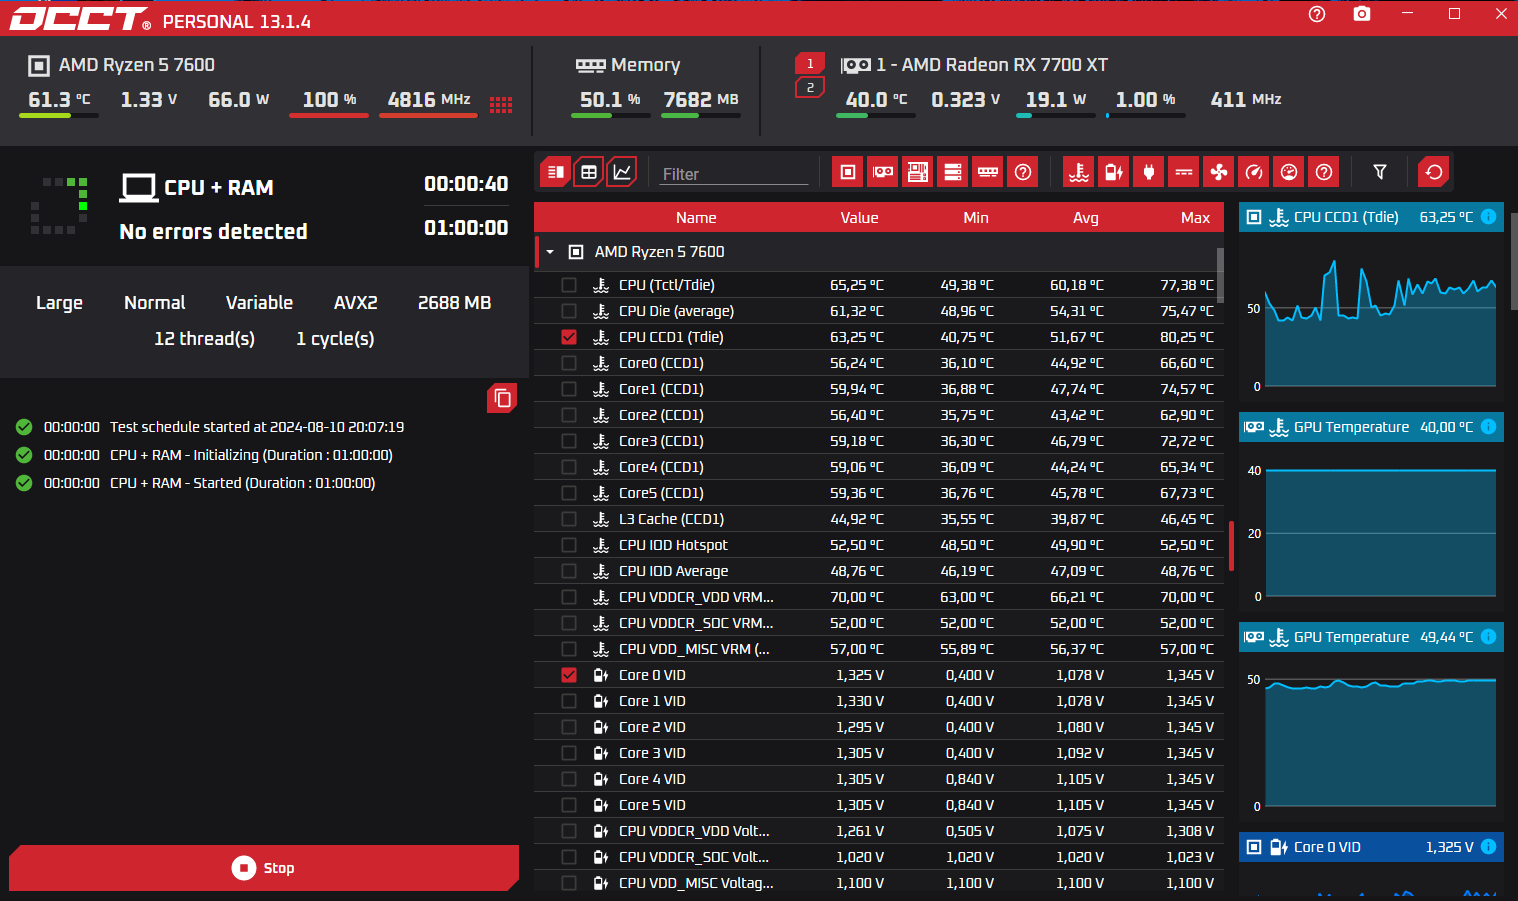Enable the Core 1 VID checkbox
Screen dimensions: 1518x901
569,701
